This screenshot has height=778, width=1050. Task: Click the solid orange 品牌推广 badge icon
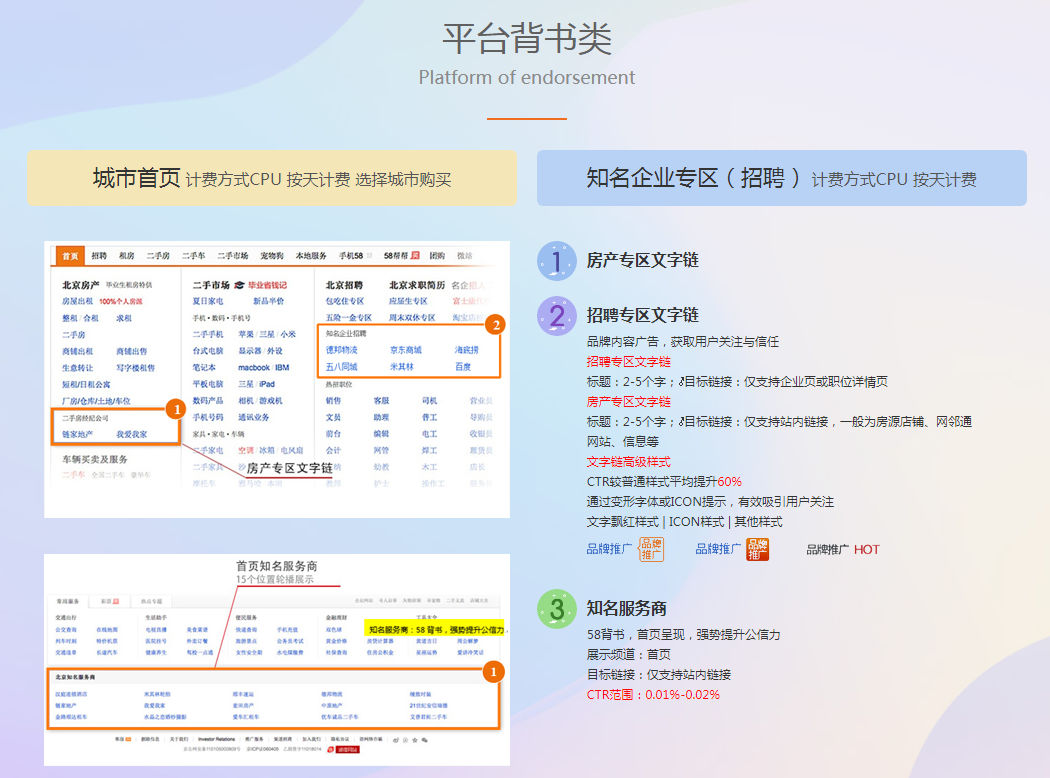pos(758,549)
